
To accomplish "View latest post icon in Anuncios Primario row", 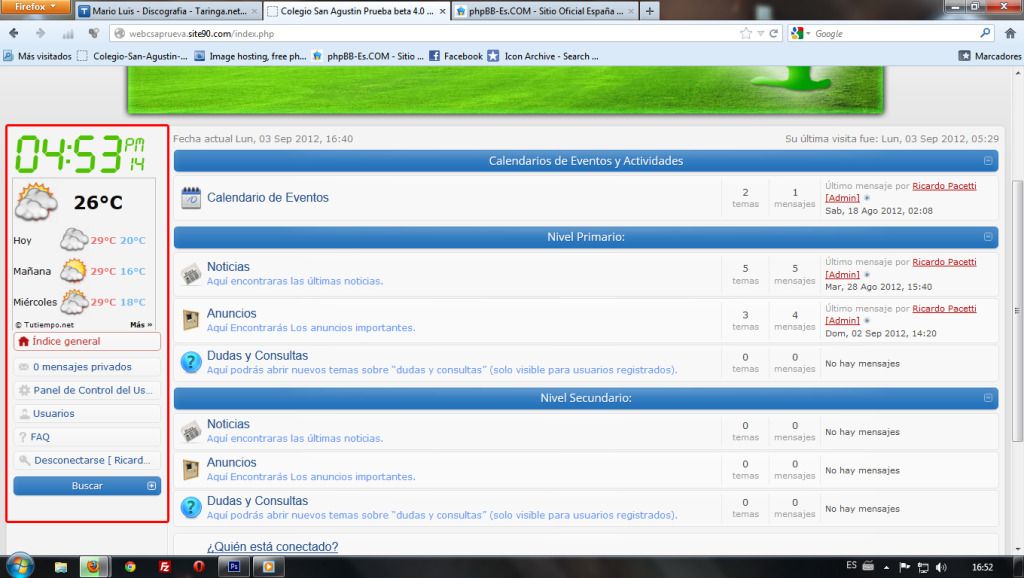I will click(867, 321).
